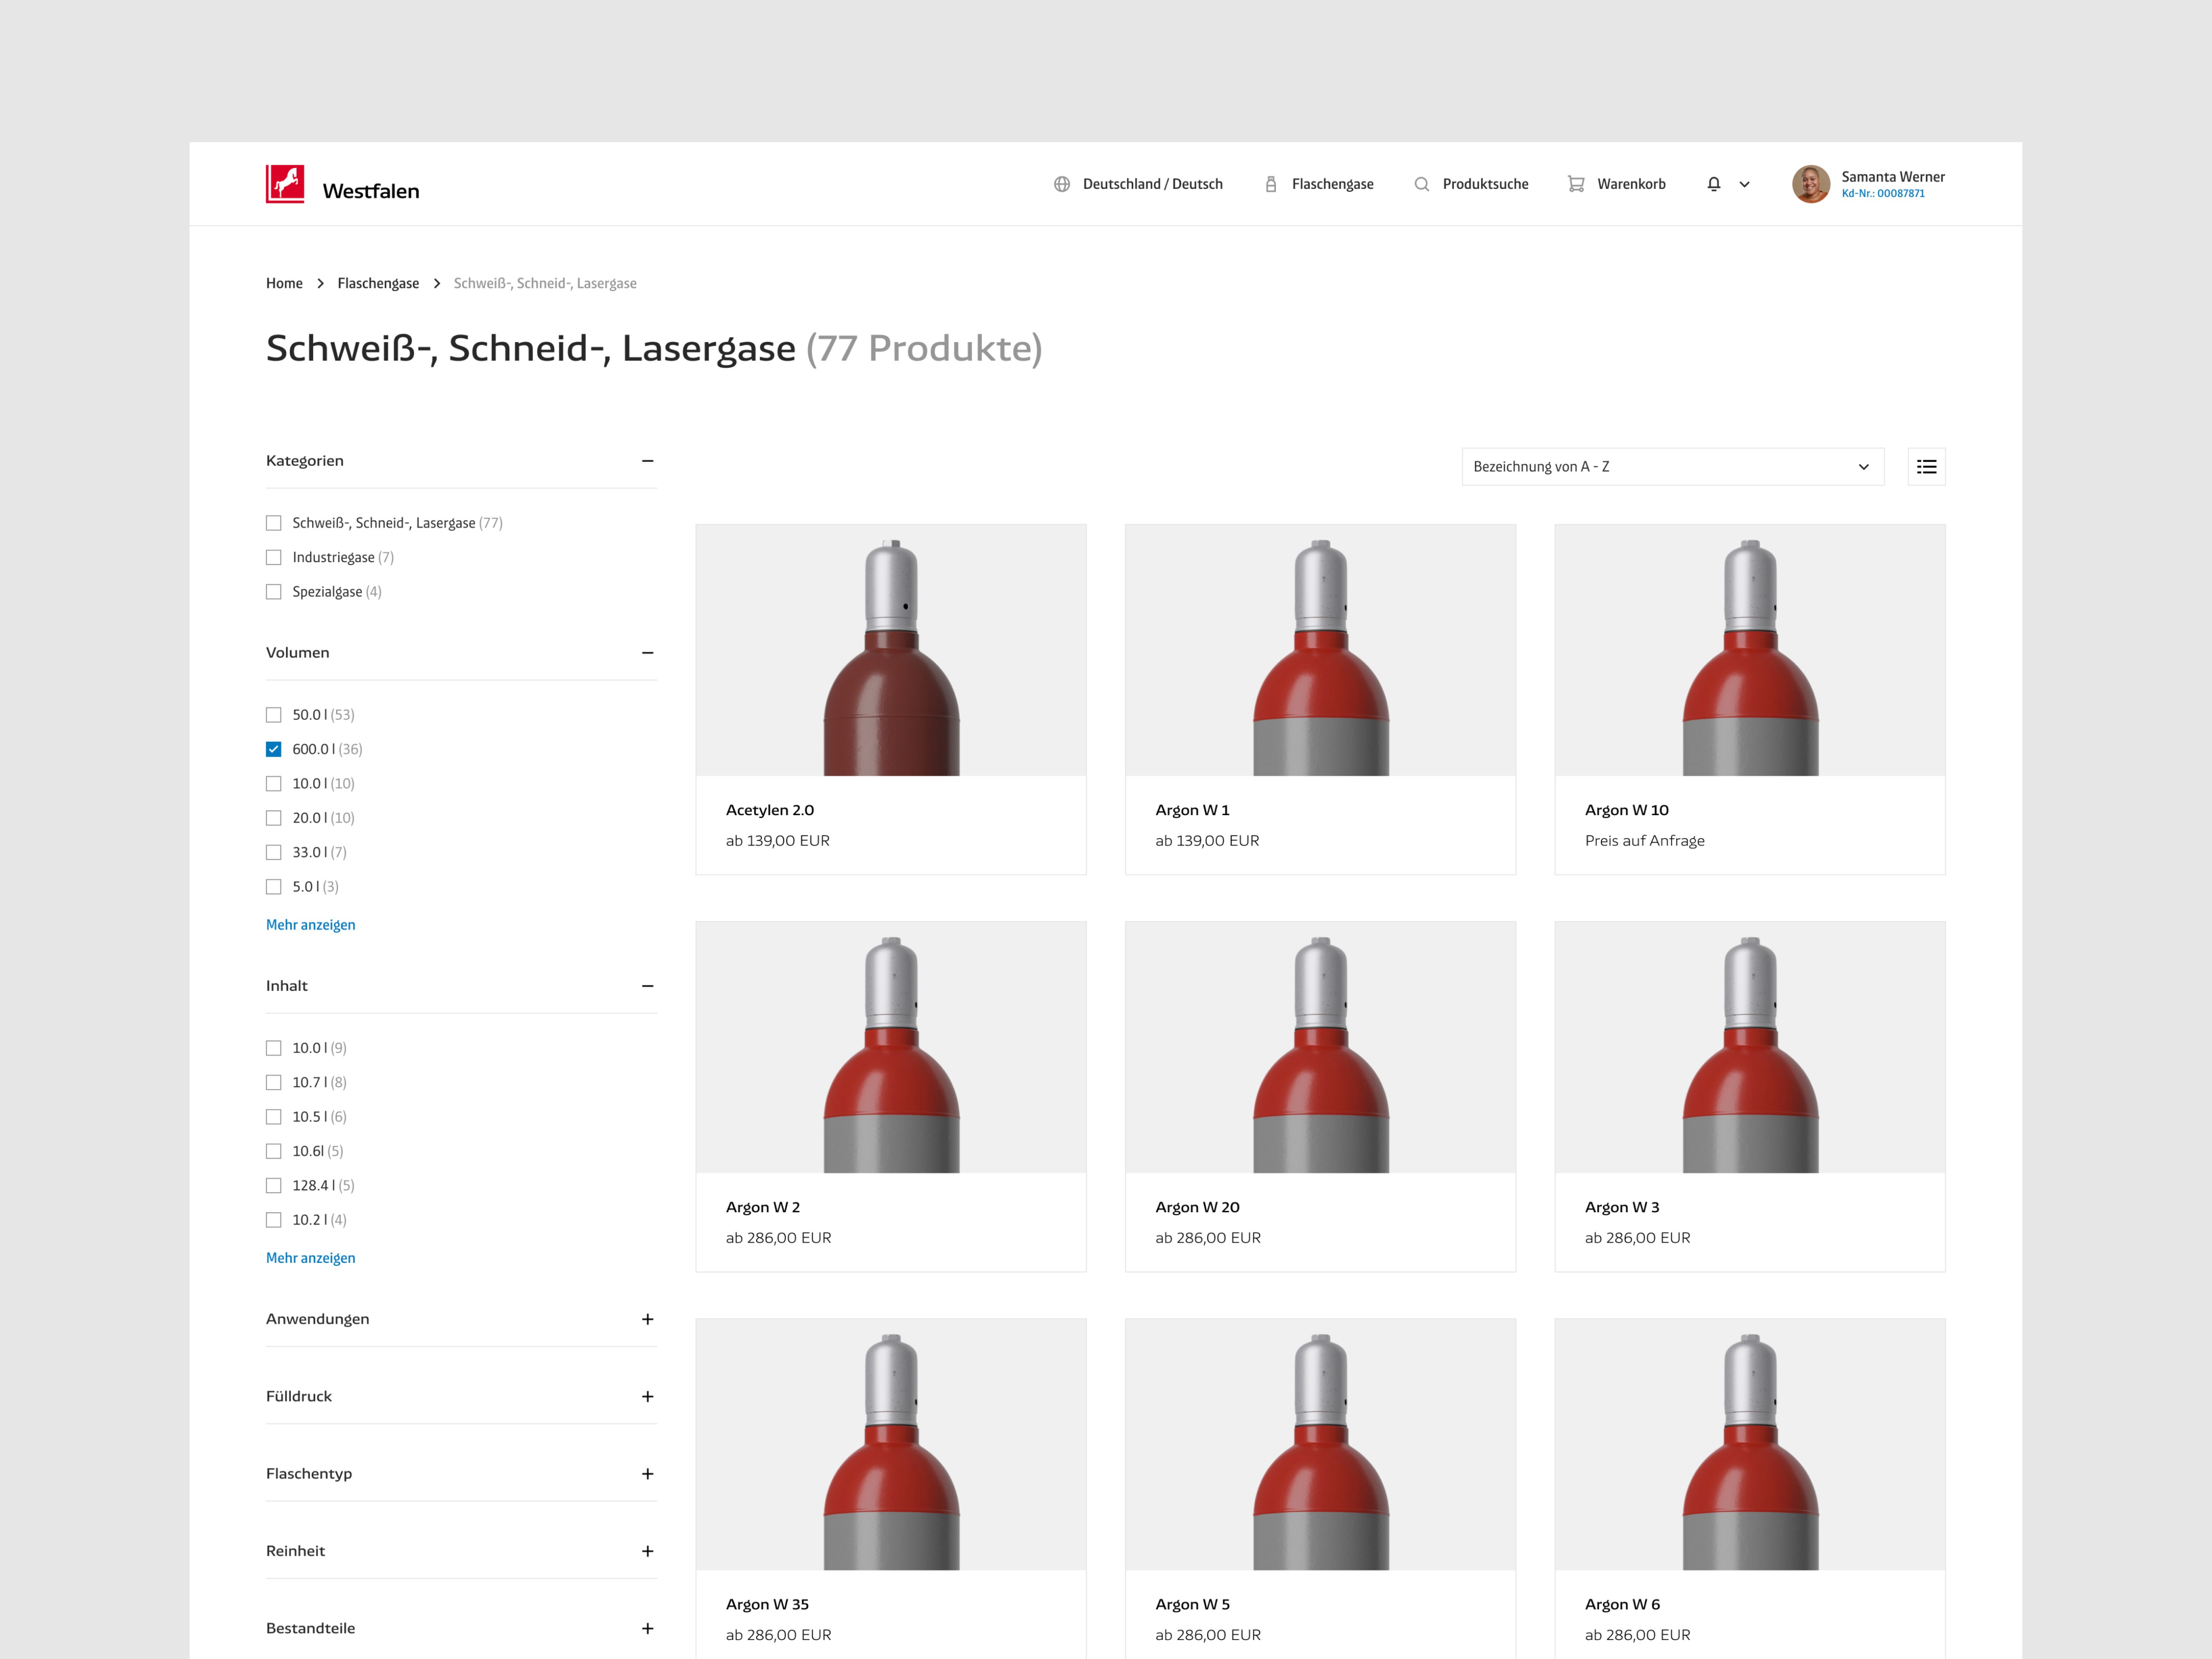2212x1659 pixels.
Task: Open the Bezeichnung von A - Z sort dropdown
Action: pos(1672,467)
